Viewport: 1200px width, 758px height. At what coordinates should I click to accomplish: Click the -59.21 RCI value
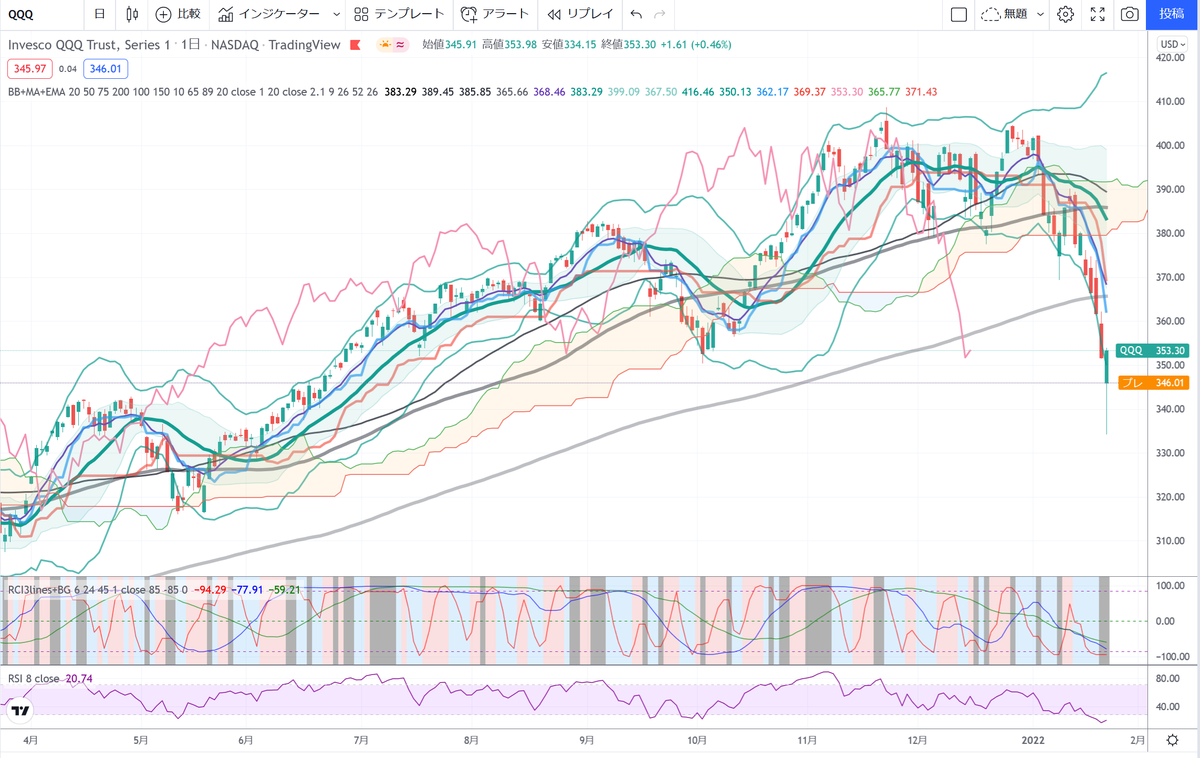pos(285,590)
